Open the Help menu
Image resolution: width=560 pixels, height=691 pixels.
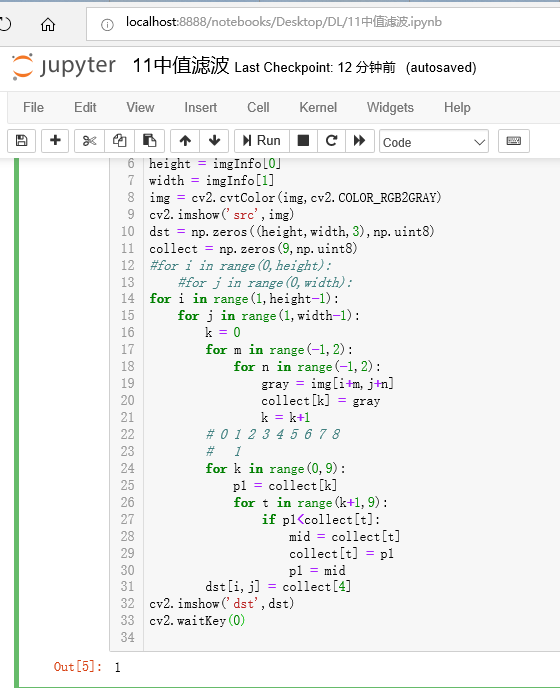coord(457,108)
